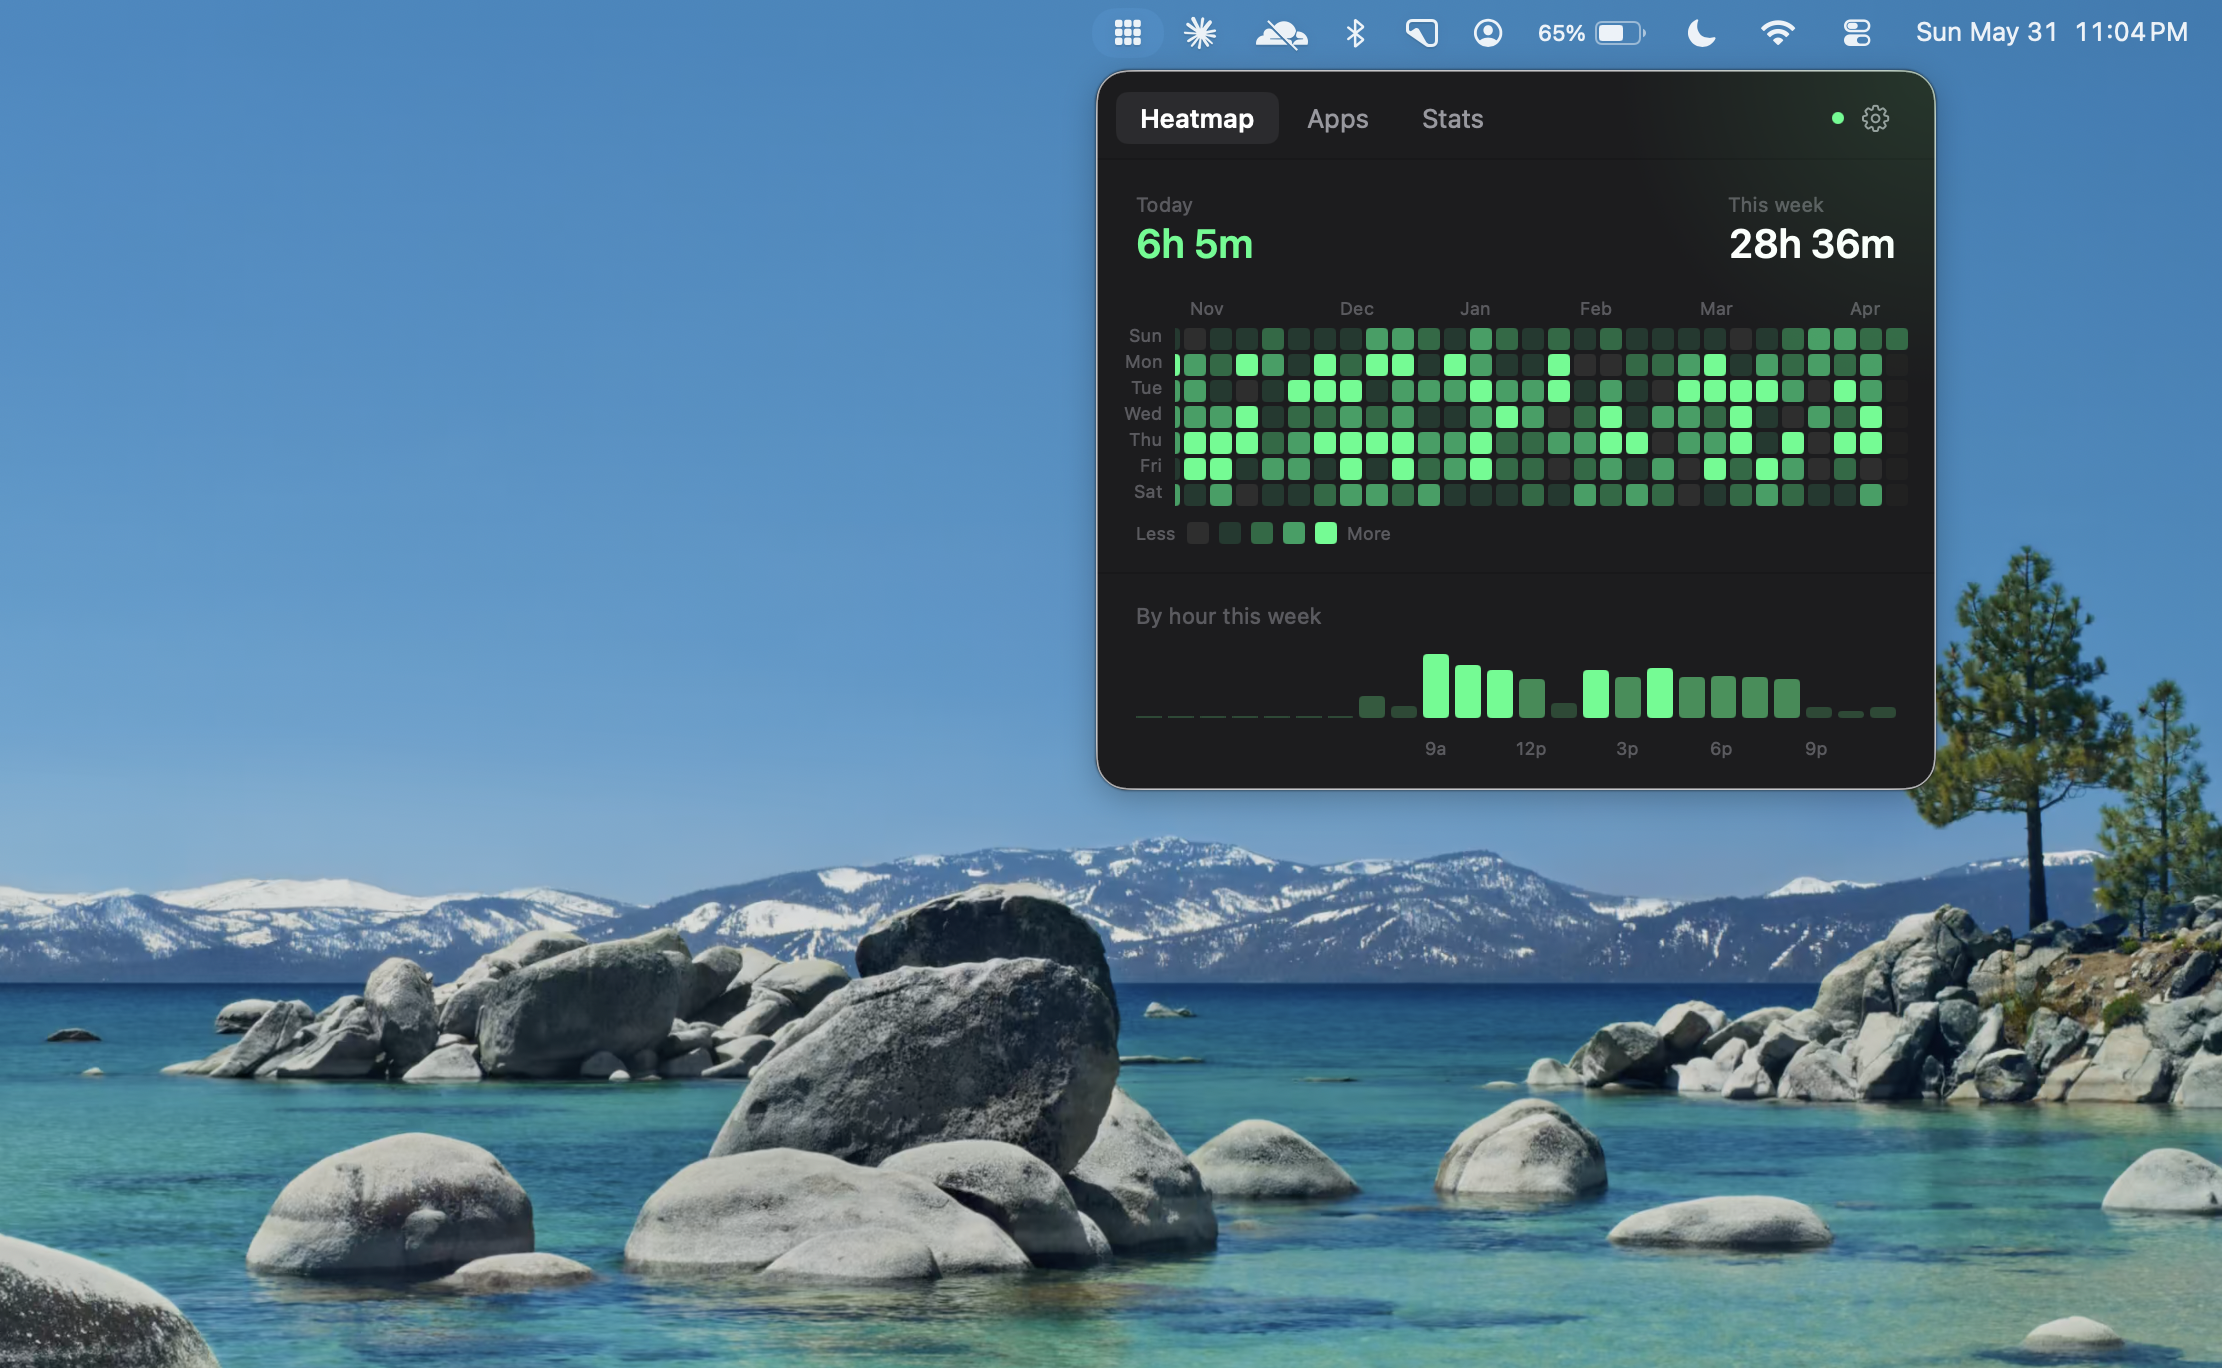The image size is (2222, 1368).
Task: Click the brightest legend swatch beside More
Action: tap(1326, 533)
